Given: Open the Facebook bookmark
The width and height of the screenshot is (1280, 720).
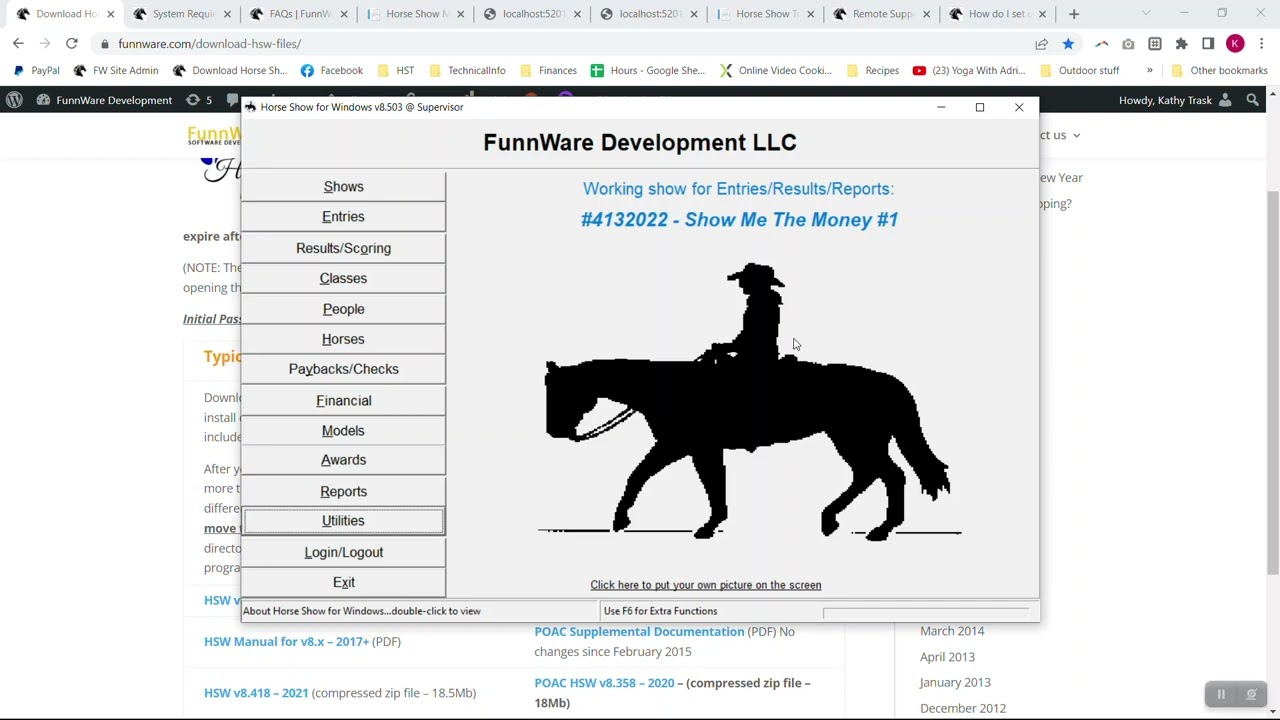Looking at the screenshot, I should tap(332, 71).
